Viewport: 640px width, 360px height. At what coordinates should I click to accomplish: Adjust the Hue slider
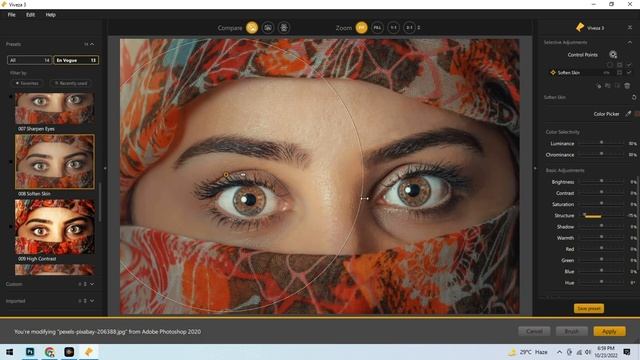pyautogui.click(x=601, y=282)
